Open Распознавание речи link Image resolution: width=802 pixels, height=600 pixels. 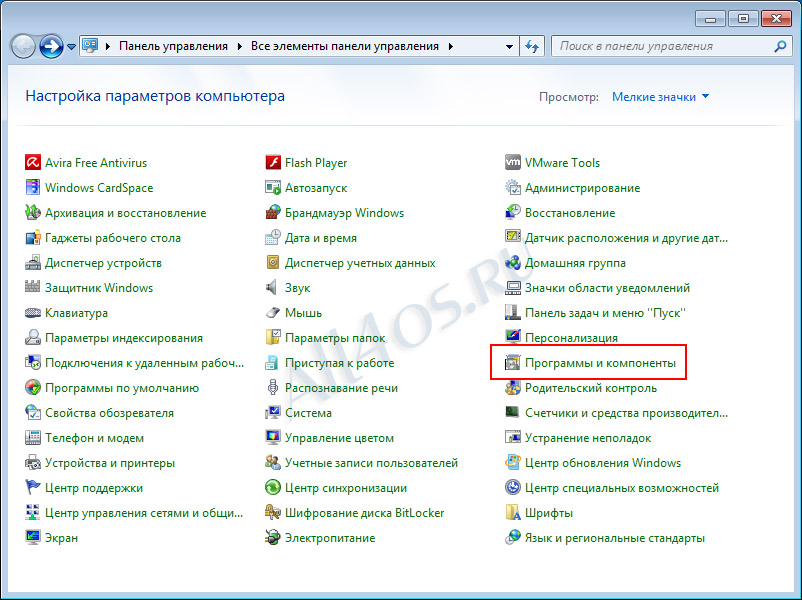[x=341, y=388]
